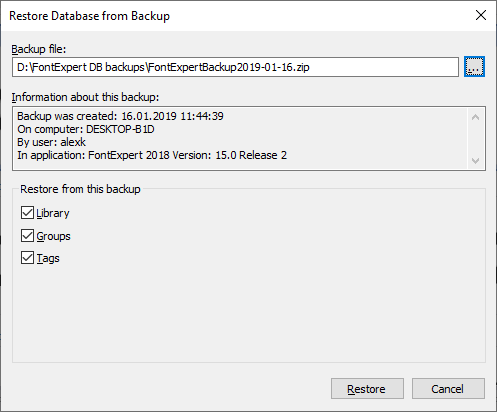Click the Library checkbox label text

pyautogui.click(x=53, y=213)
